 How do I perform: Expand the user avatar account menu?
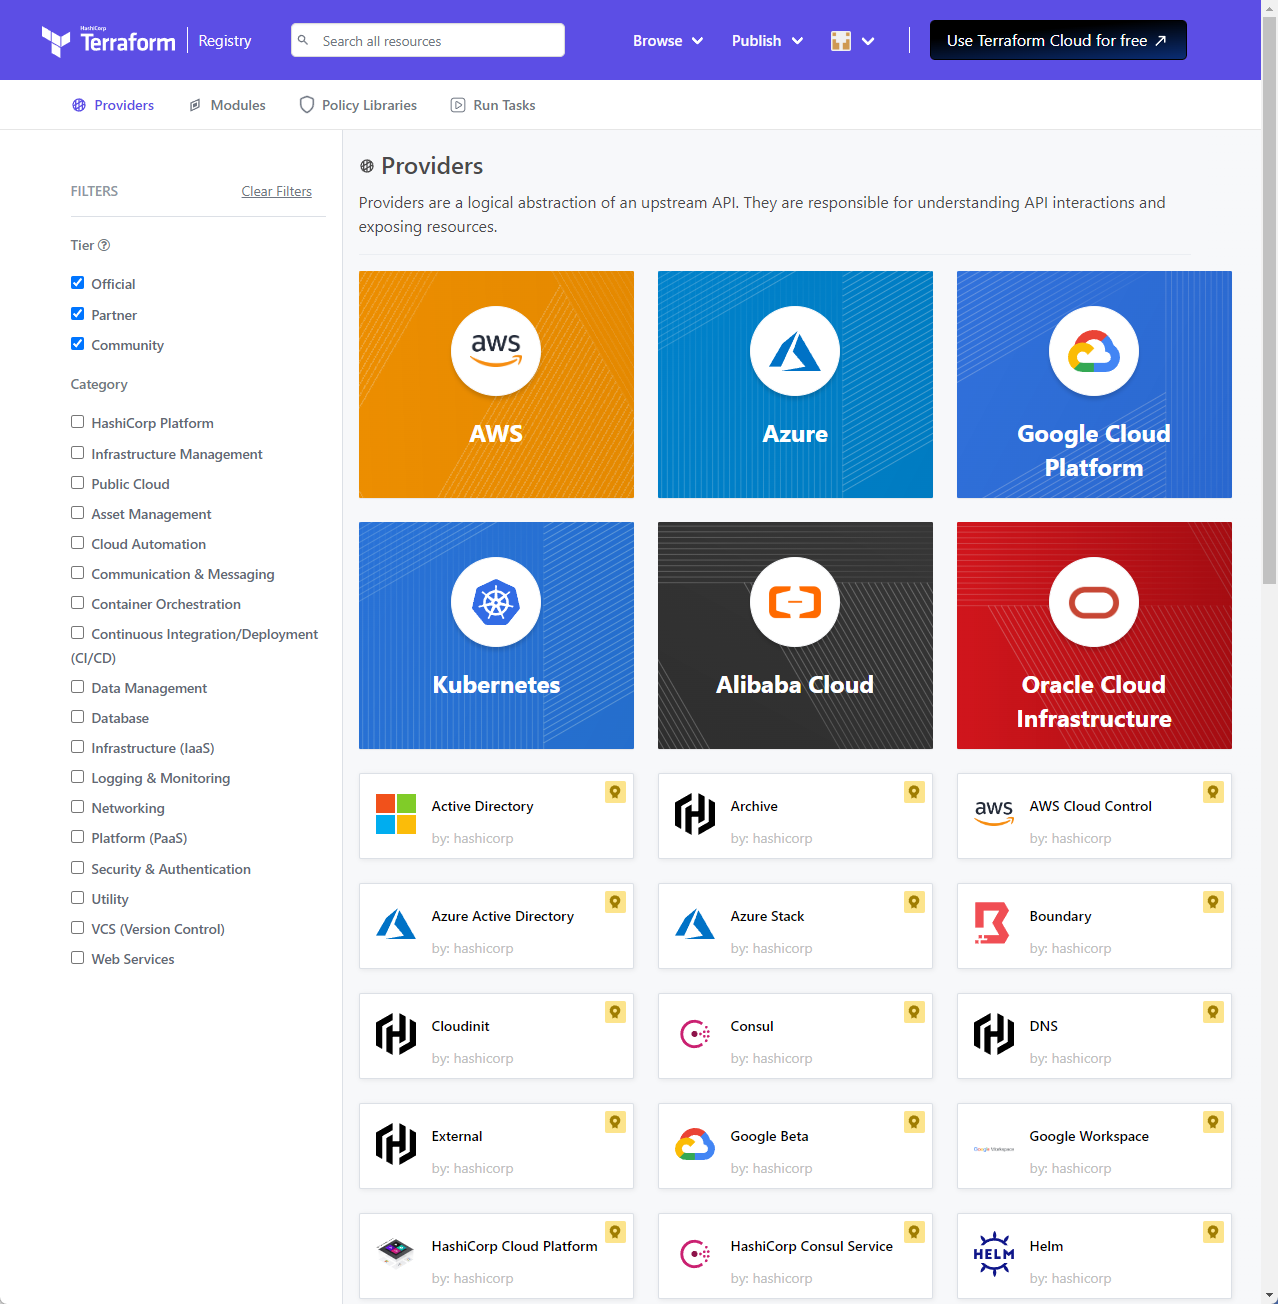pos(852,41)
